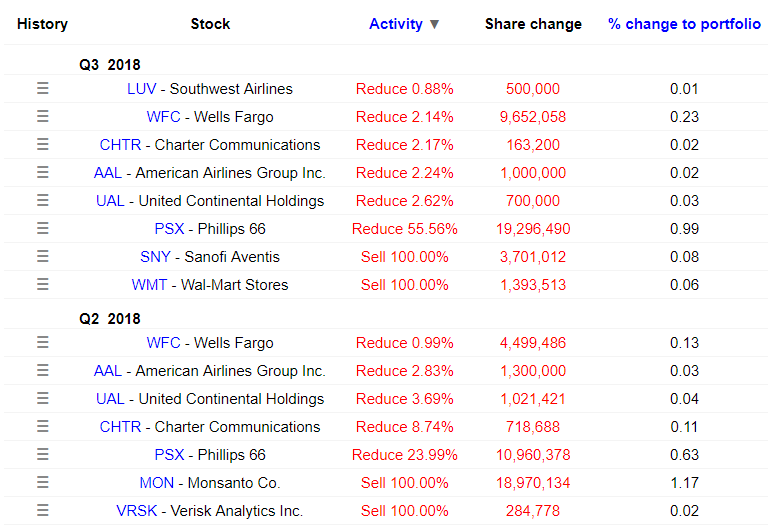Click the Share change column header
768x529 pixels.
point(533,24)
